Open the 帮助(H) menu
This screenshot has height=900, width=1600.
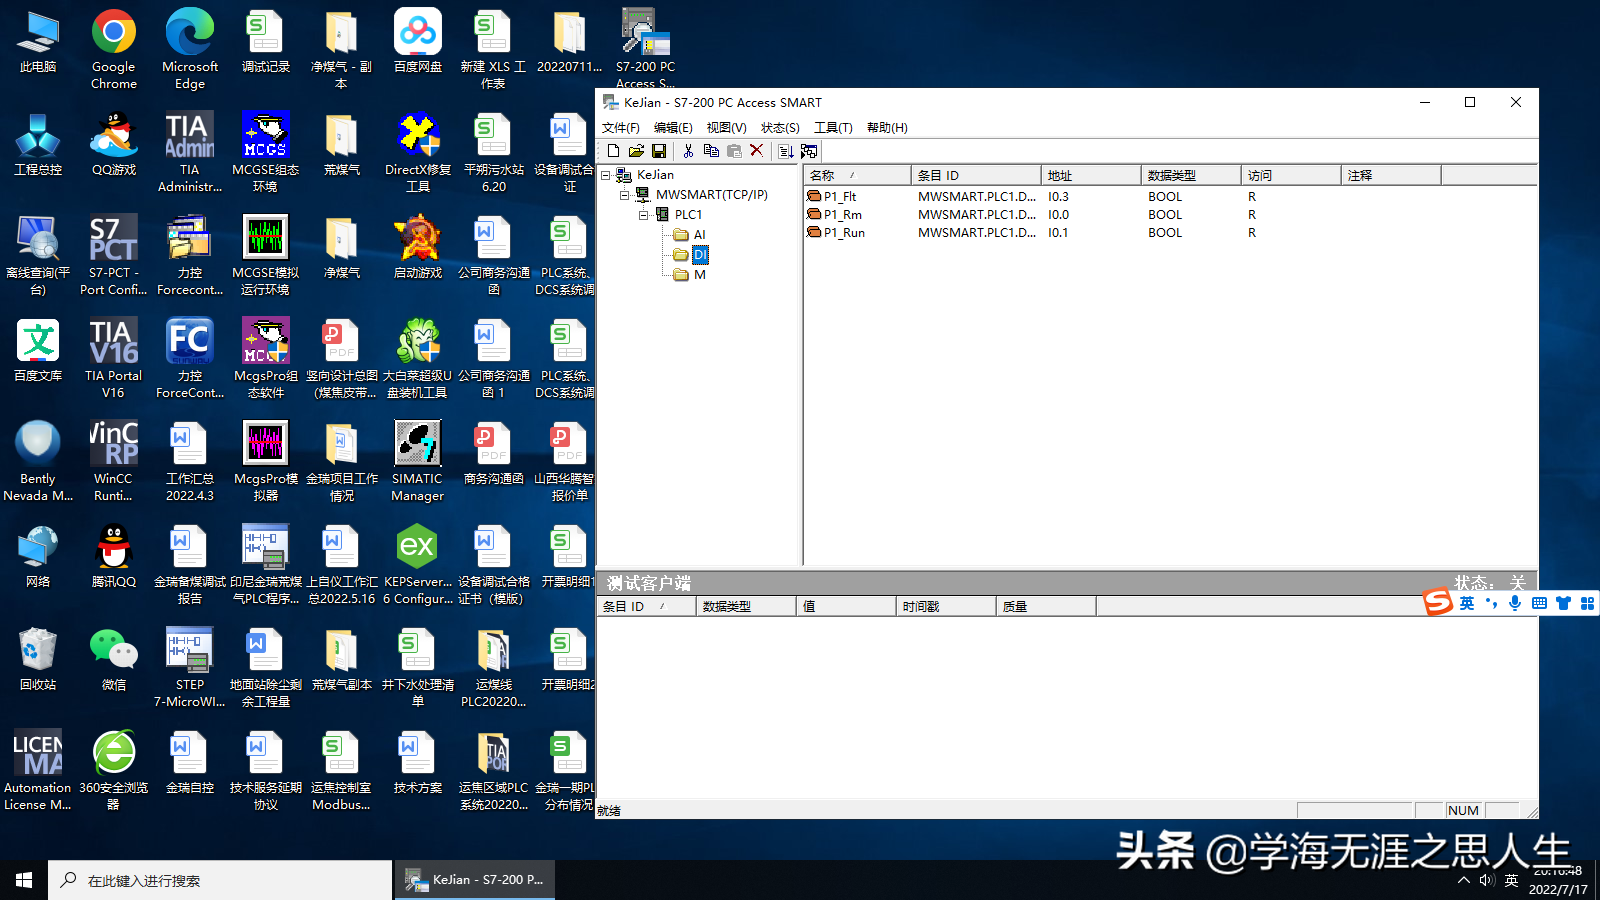[887, 128]
